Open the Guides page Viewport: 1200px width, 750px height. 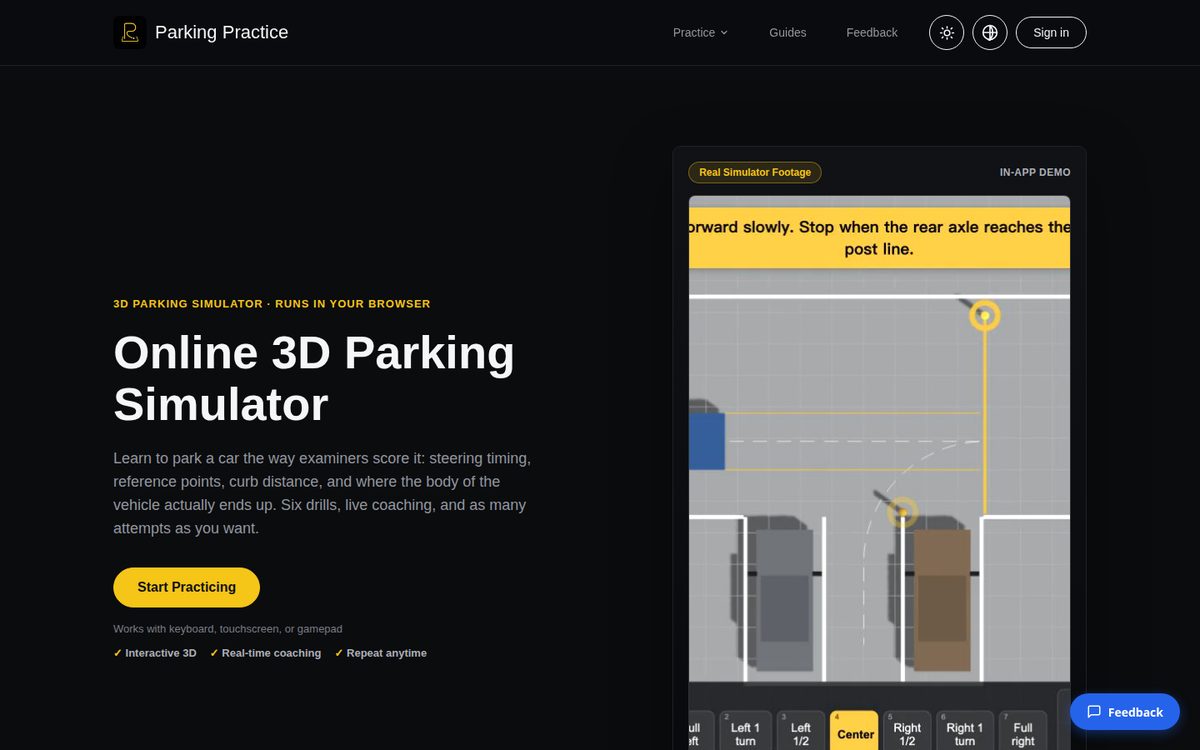tap(788, 33)
